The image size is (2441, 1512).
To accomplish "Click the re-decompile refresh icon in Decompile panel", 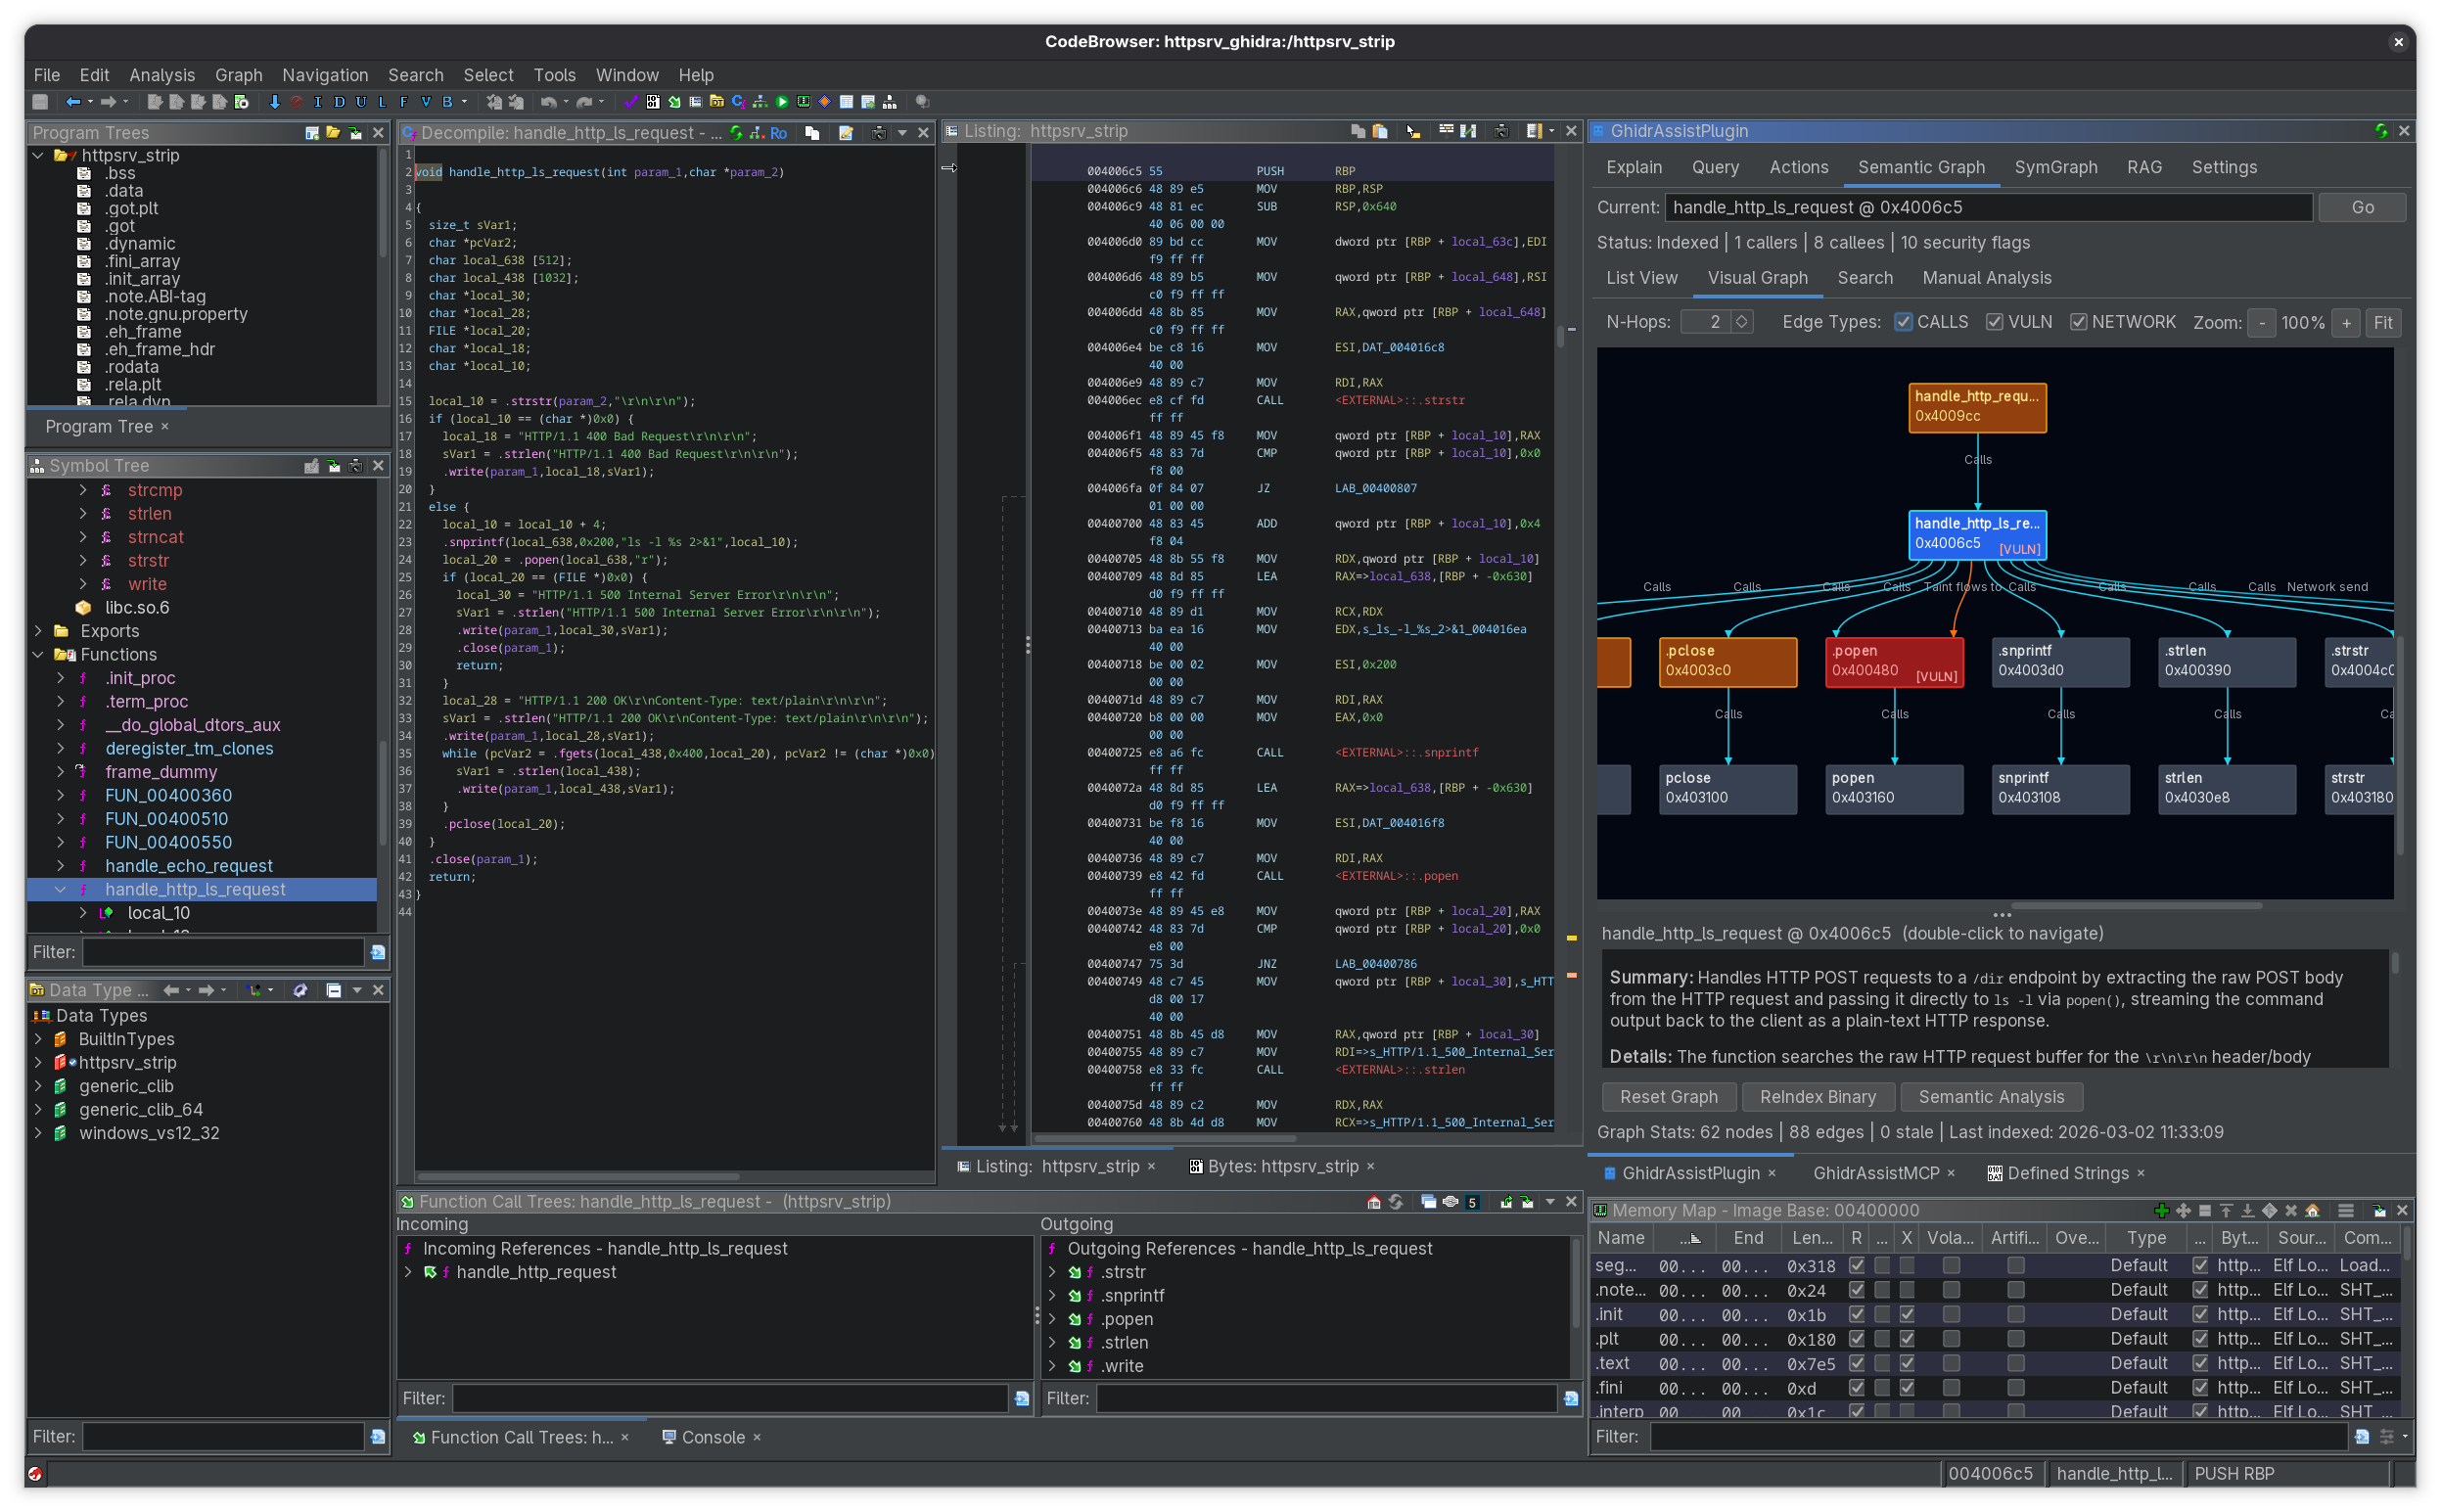I will tap(735, 132).
